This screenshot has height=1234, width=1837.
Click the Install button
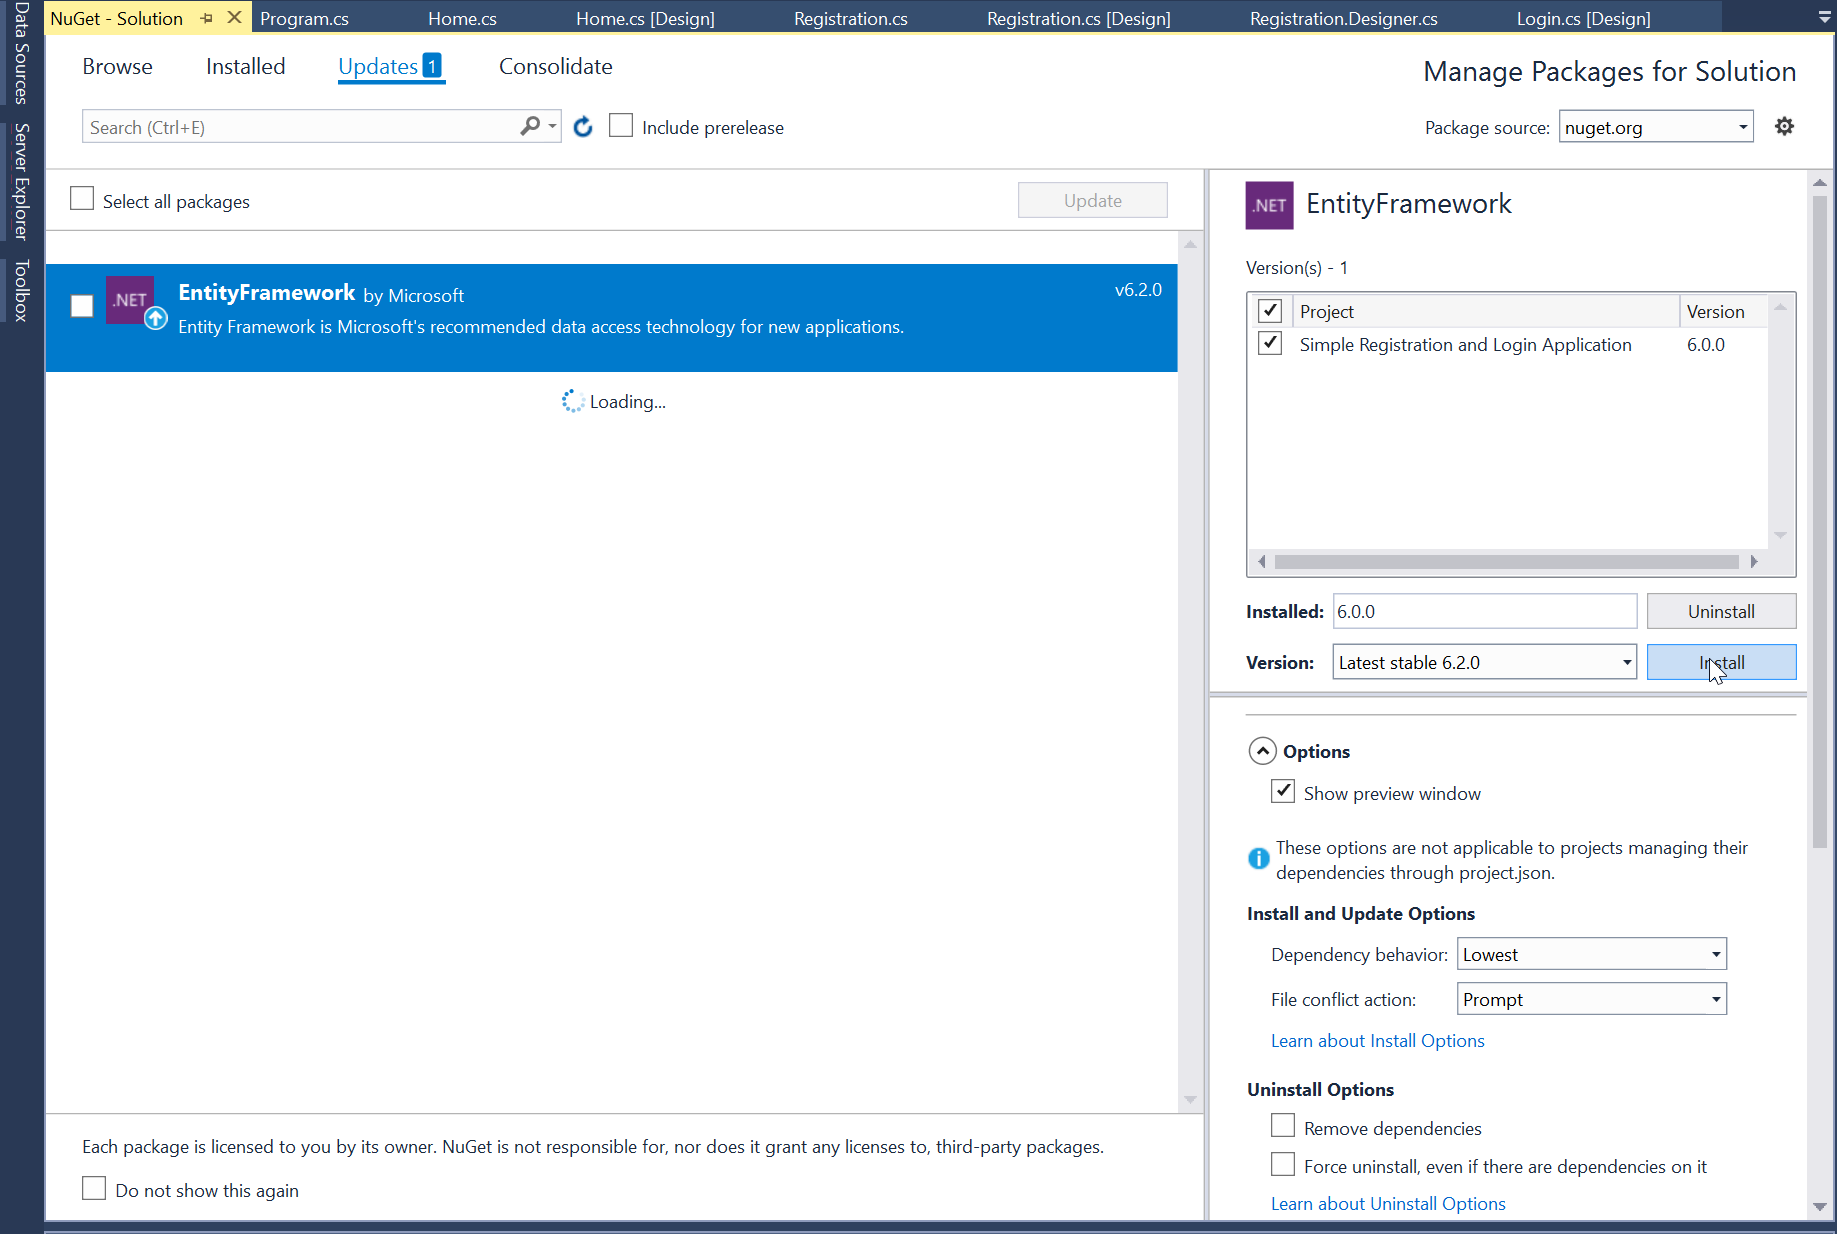pyautogui.click(x=1721, y=662)
